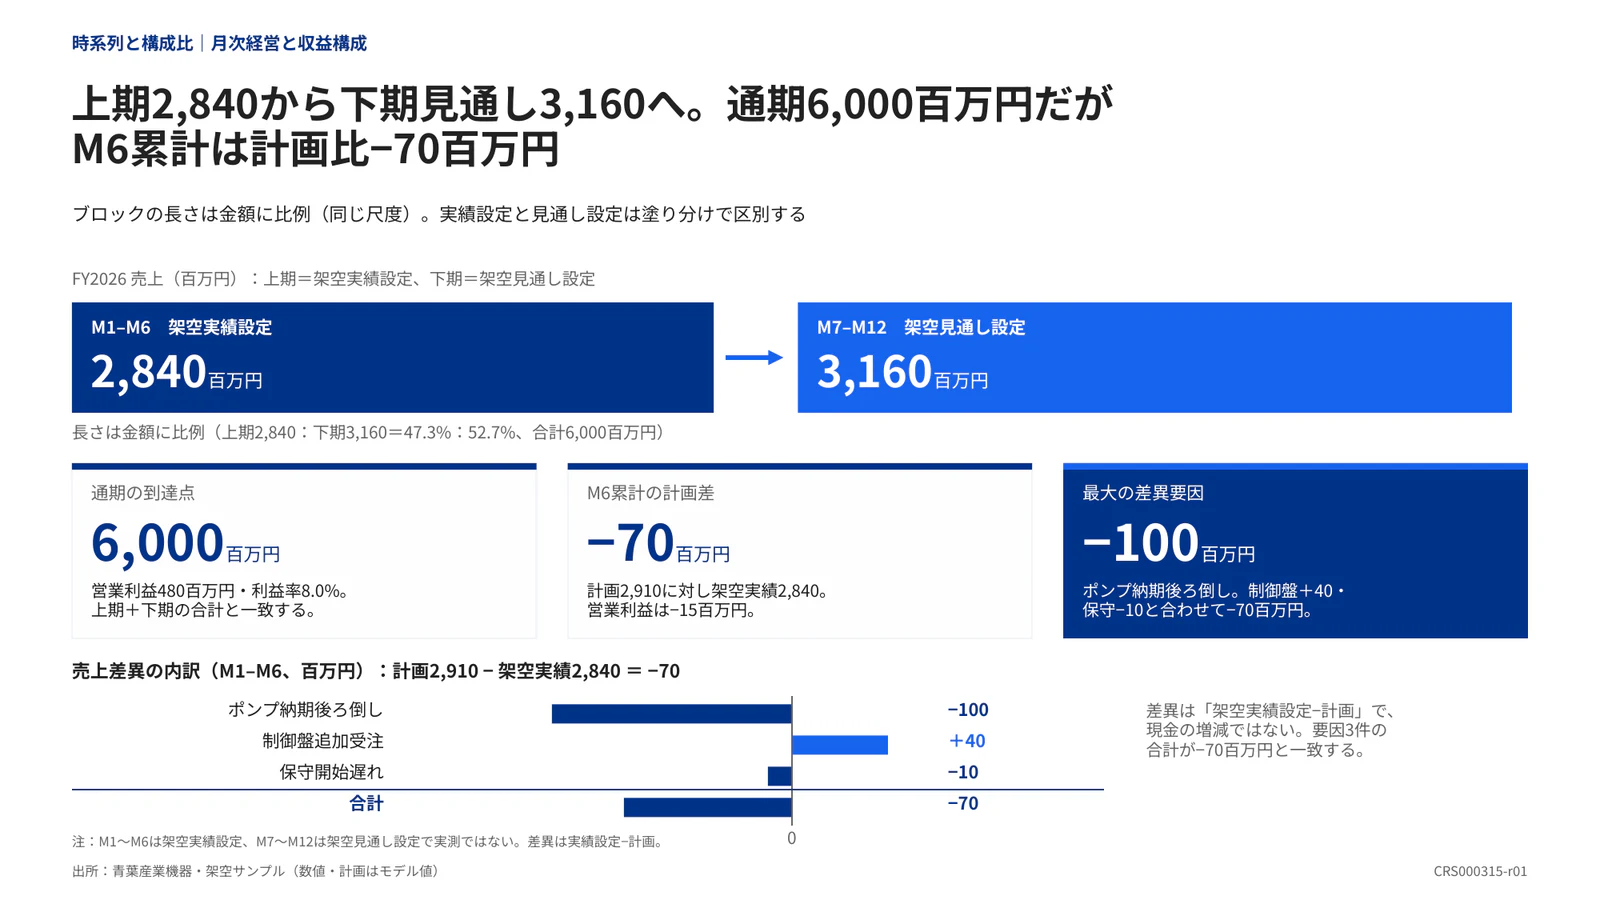The height and width of the screenshot is (900, 1600).
Task: Click the value '2,840' in the dark block
Action: [x=148, y=371]
